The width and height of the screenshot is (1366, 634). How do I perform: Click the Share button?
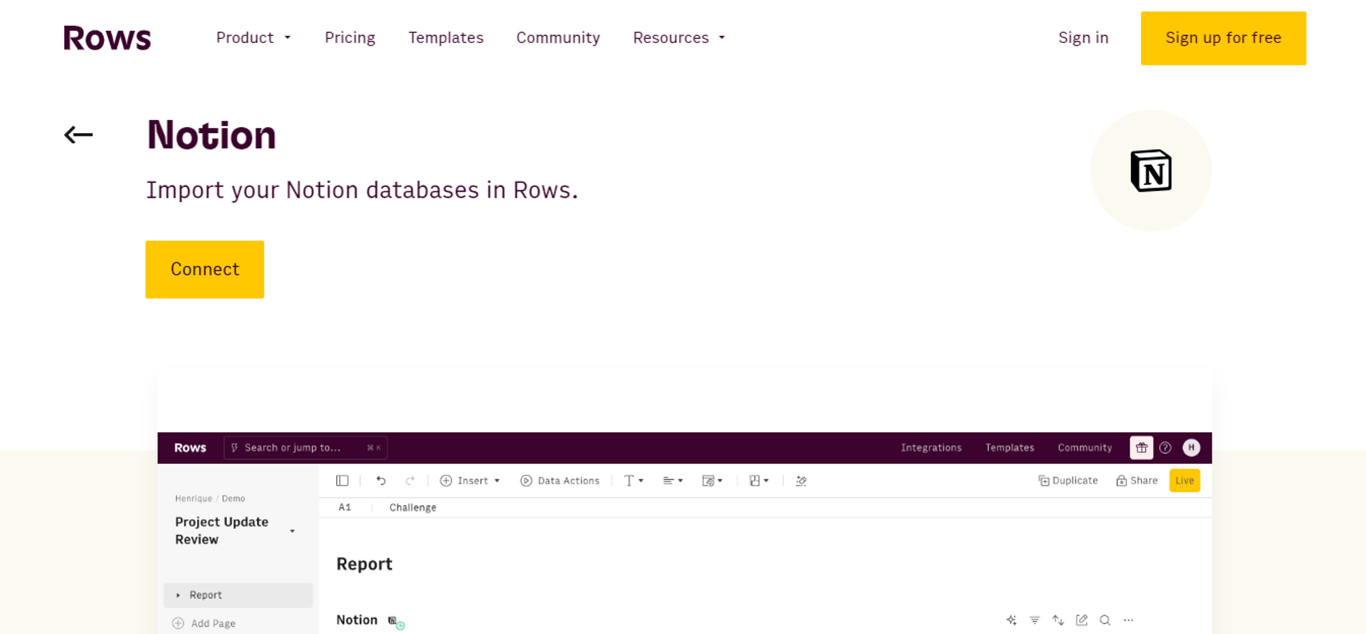tap(1137, 481)
